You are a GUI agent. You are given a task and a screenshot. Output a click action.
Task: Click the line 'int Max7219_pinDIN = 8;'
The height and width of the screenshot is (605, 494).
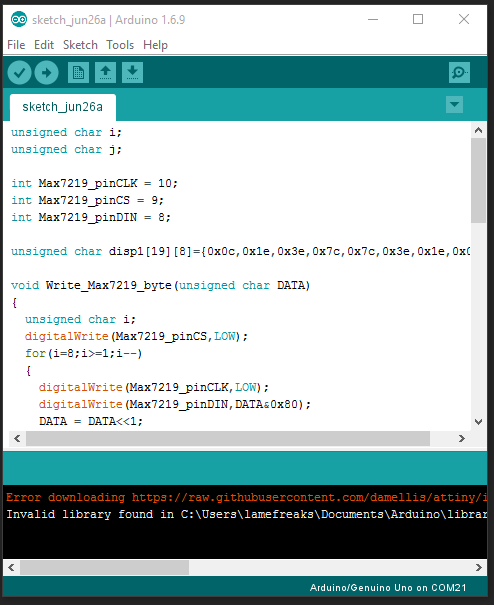[91, 217]
